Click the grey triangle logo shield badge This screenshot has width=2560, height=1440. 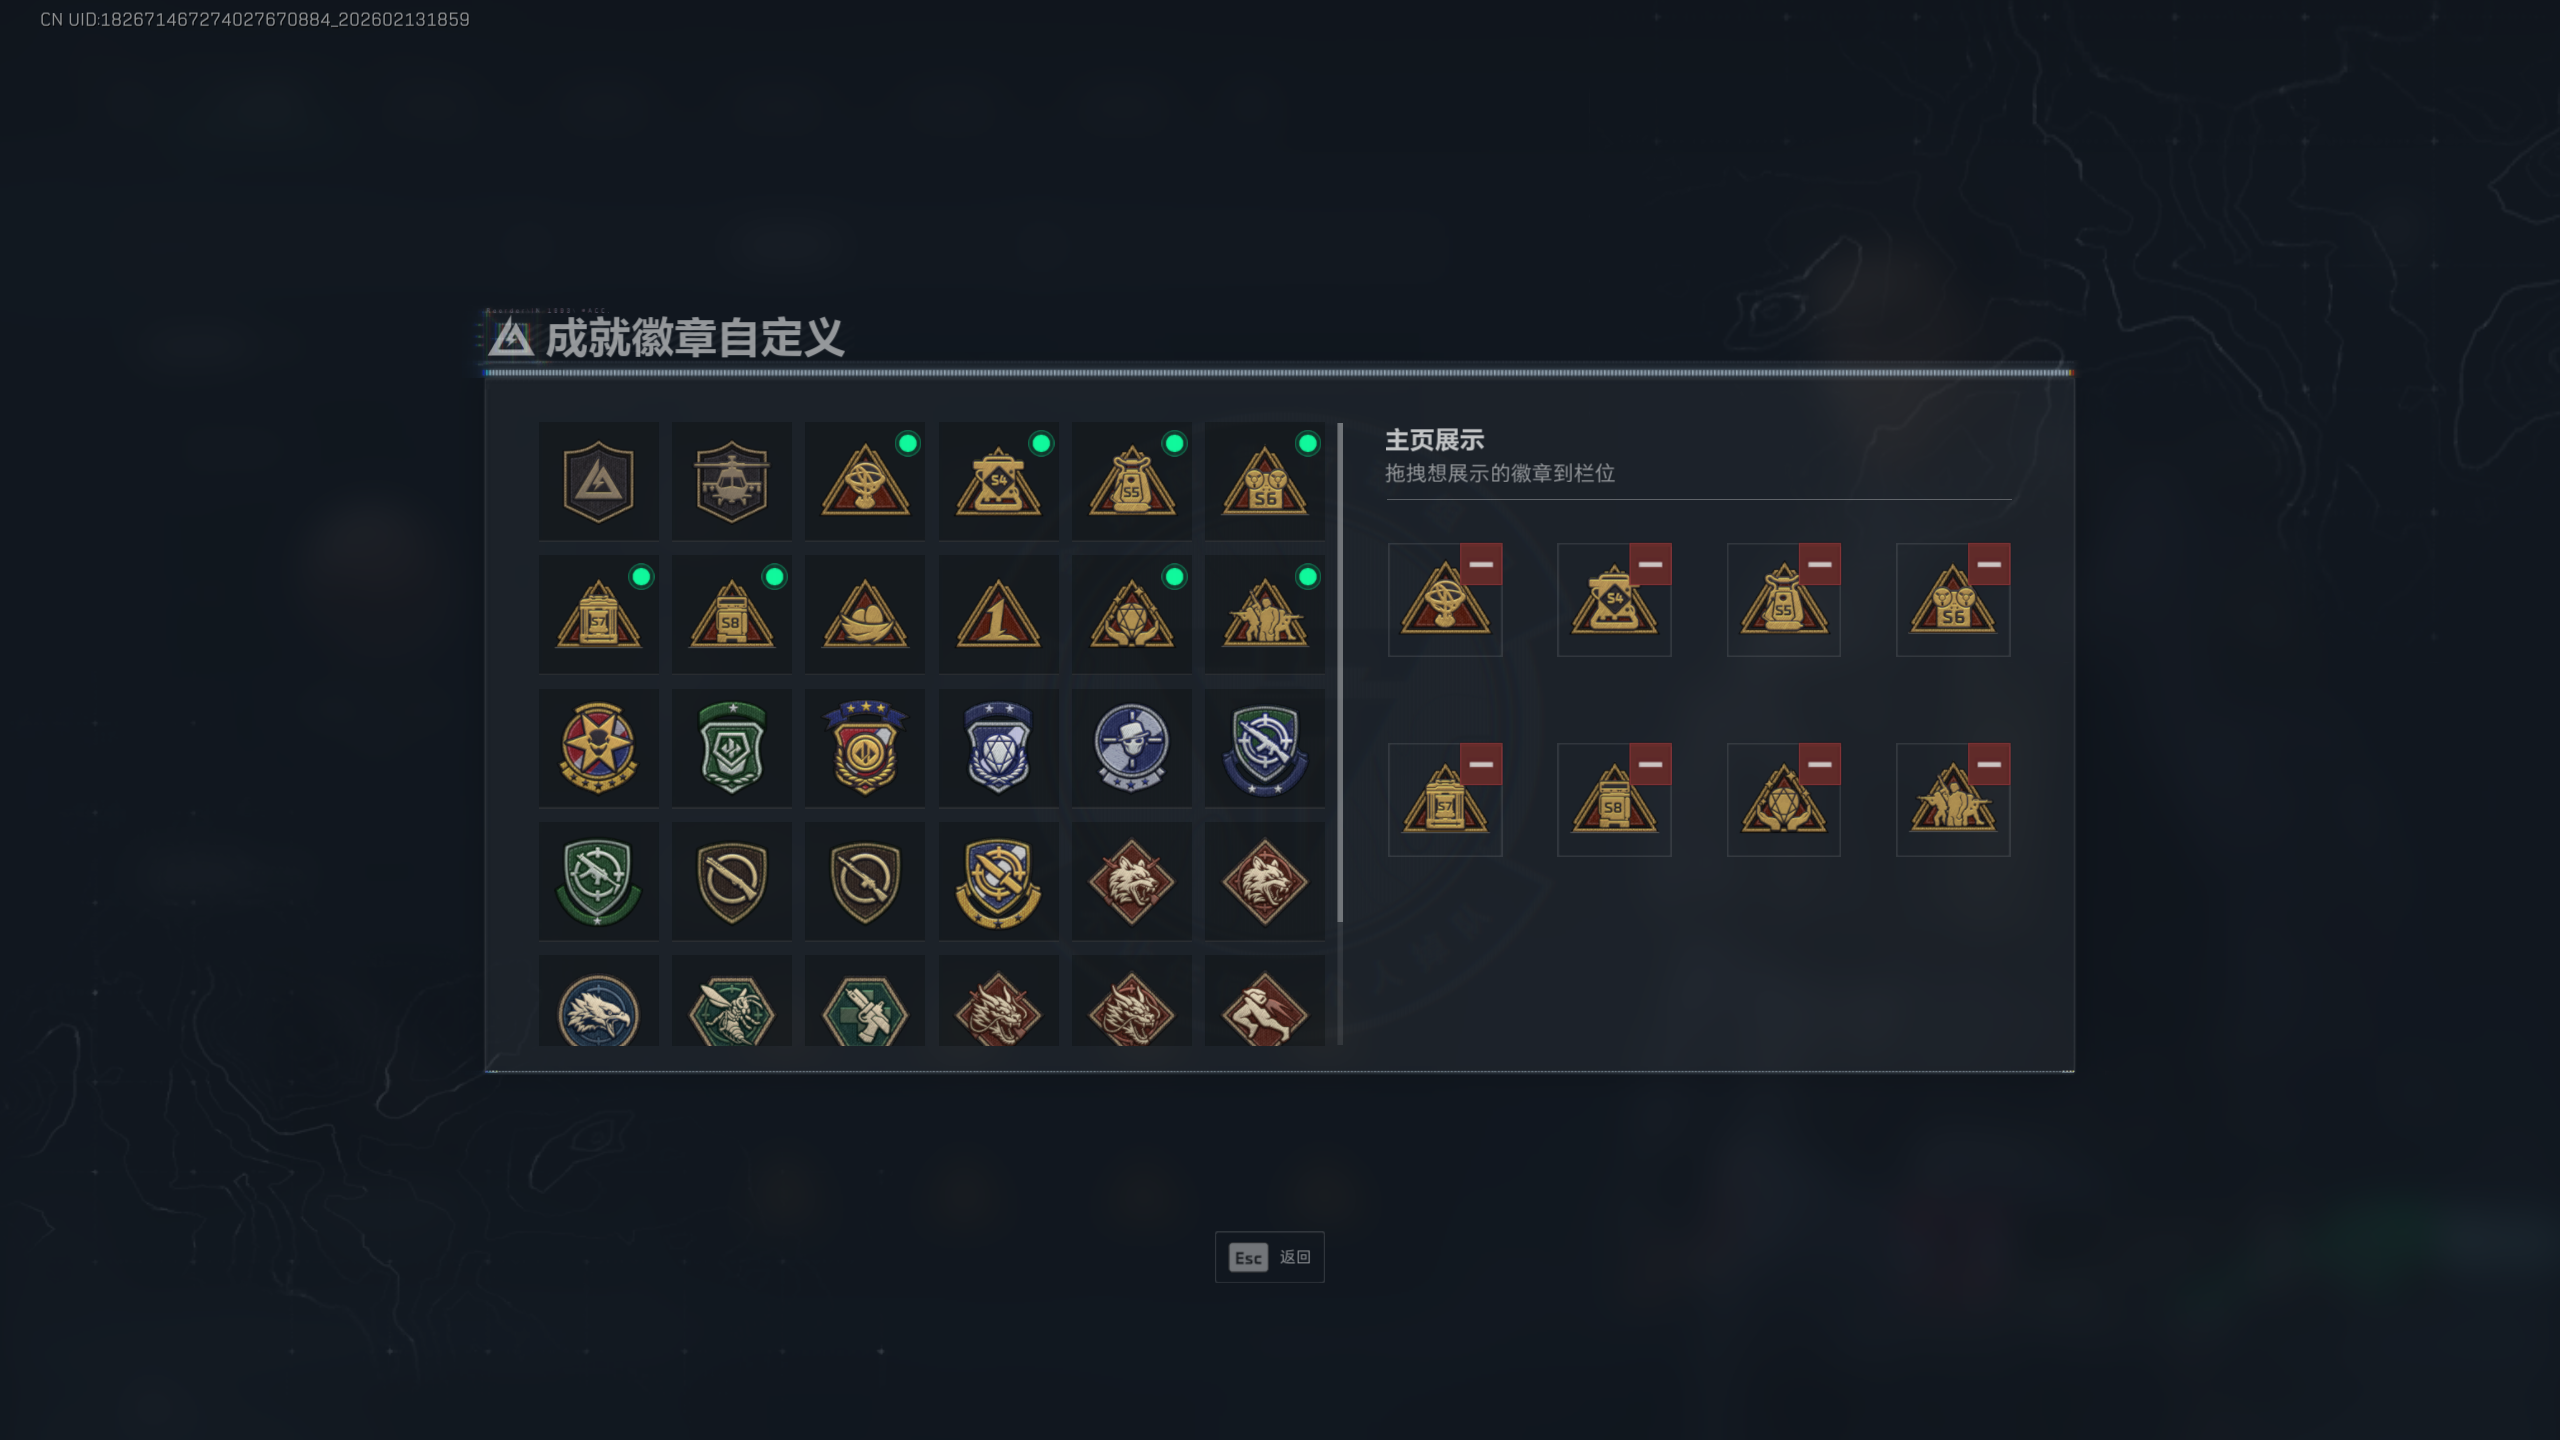tap(598, 481)
